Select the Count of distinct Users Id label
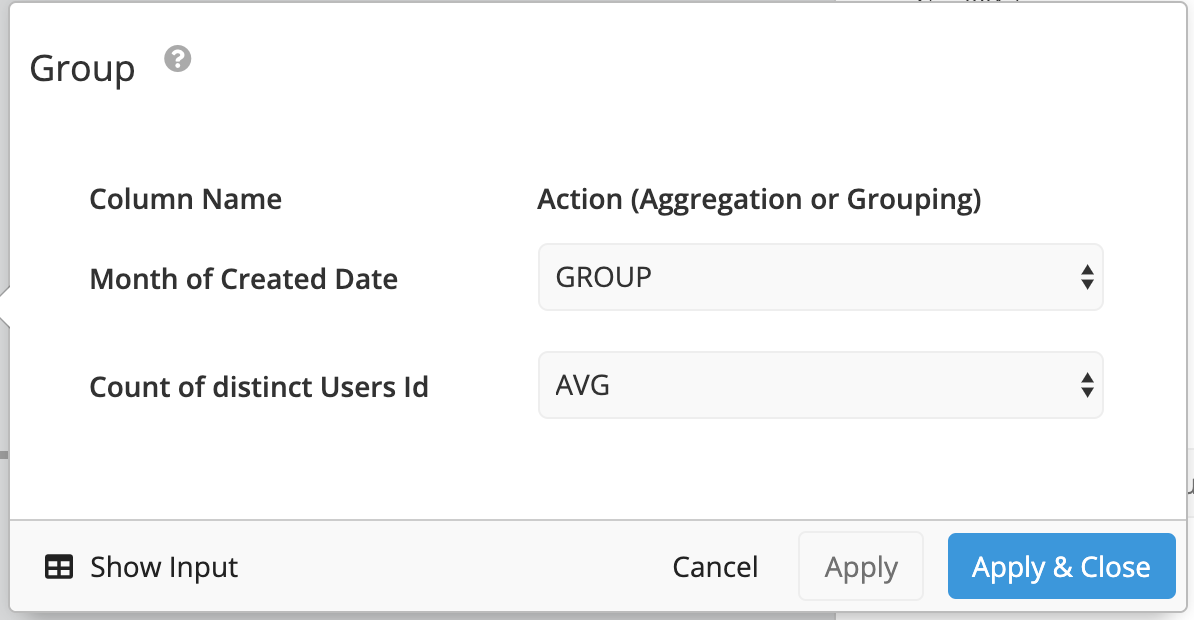 (x=259, y=387)
